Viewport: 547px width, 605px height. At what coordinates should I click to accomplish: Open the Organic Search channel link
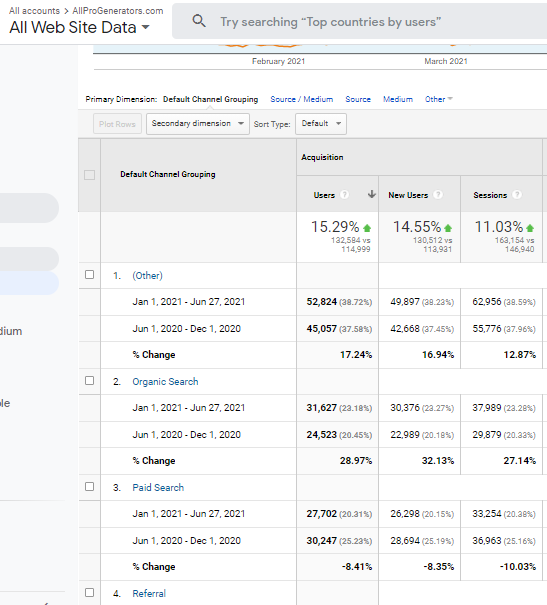pos(165,382)
